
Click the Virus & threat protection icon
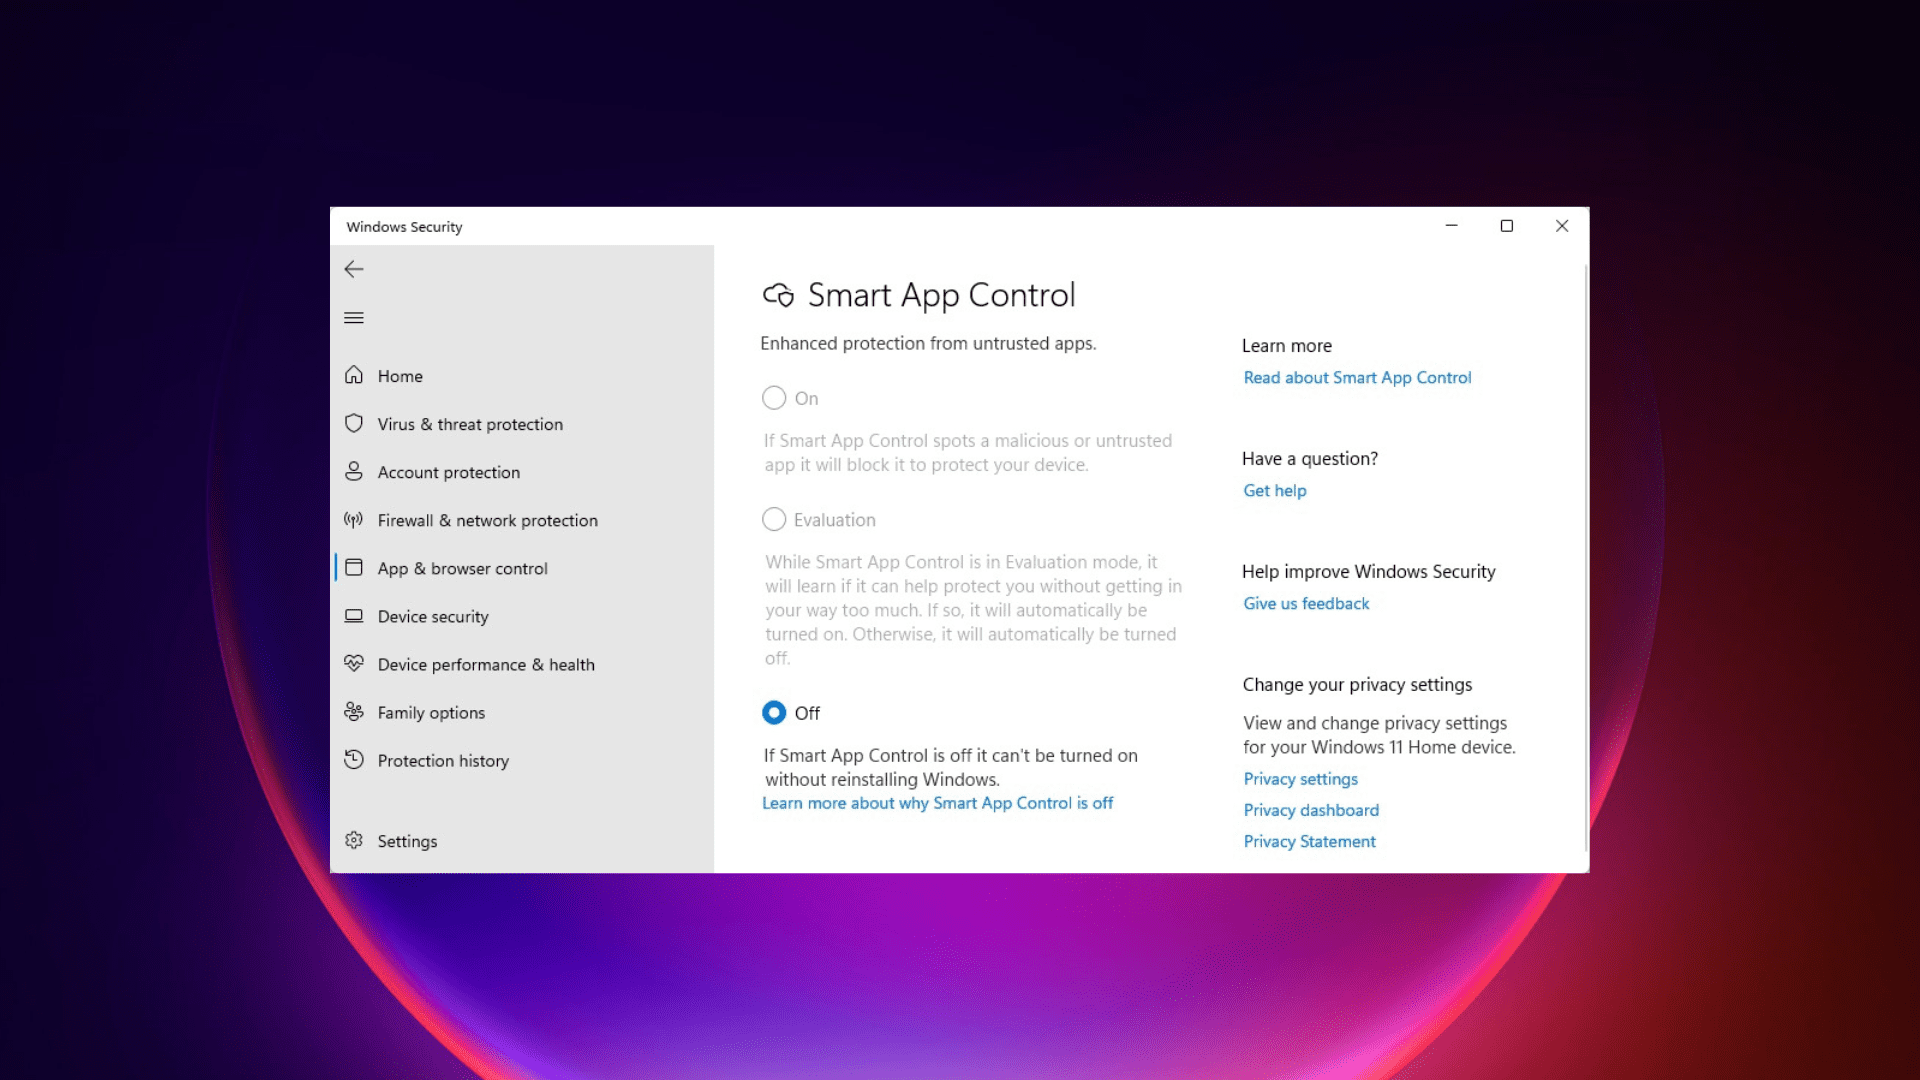[353, 423]
